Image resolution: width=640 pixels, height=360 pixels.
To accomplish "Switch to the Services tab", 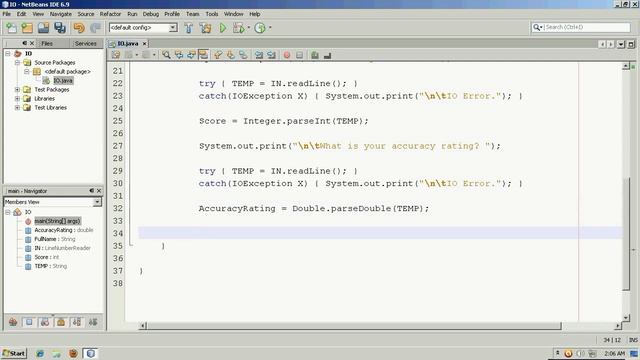I will click(85, 43).
